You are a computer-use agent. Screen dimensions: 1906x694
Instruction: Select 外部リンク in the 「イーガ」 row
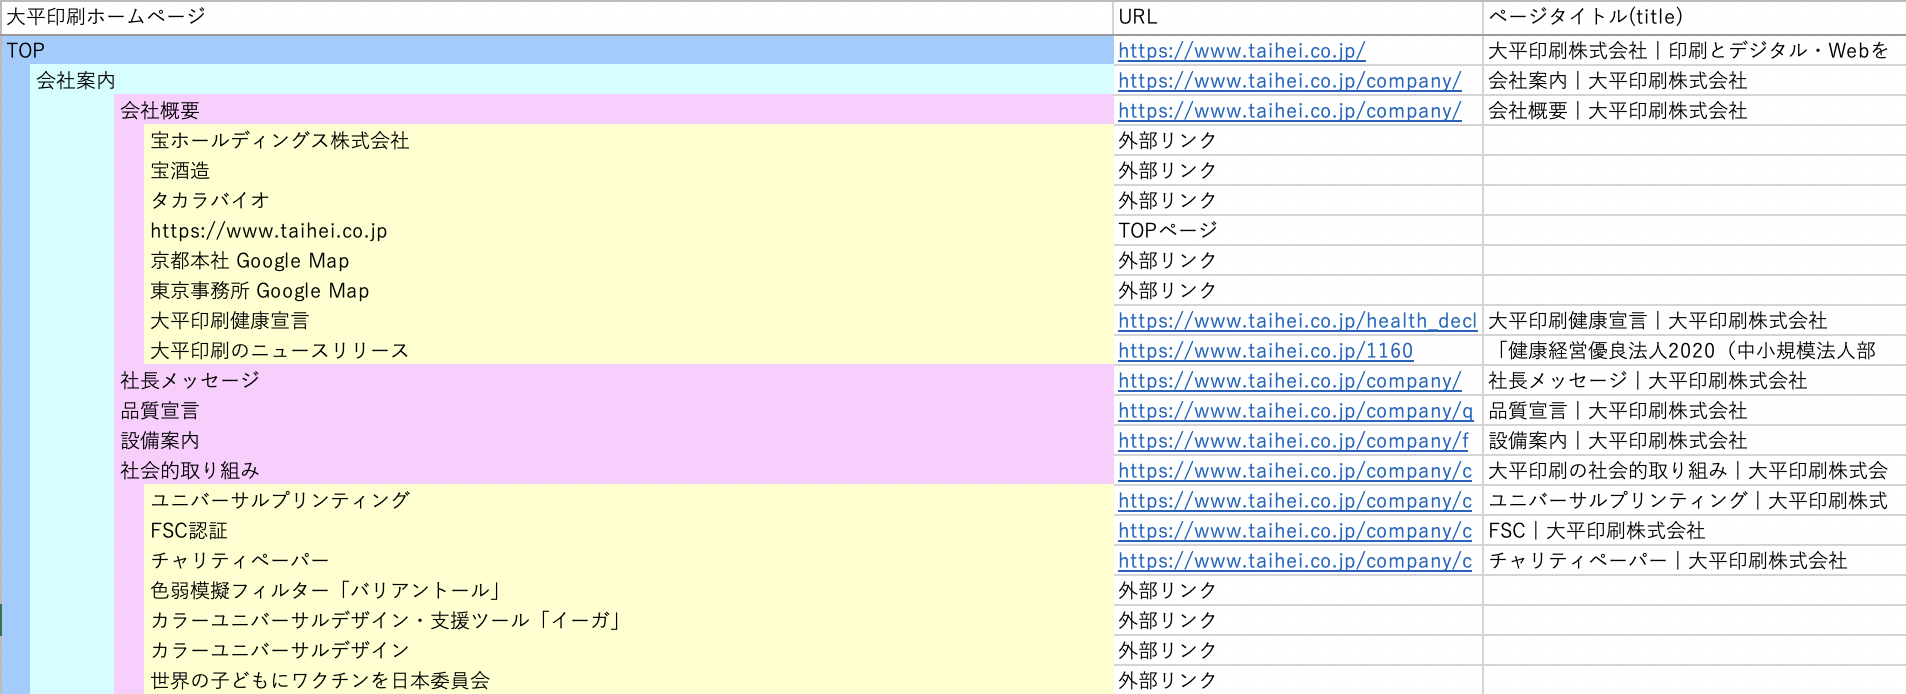click(x=1298, y=620)
